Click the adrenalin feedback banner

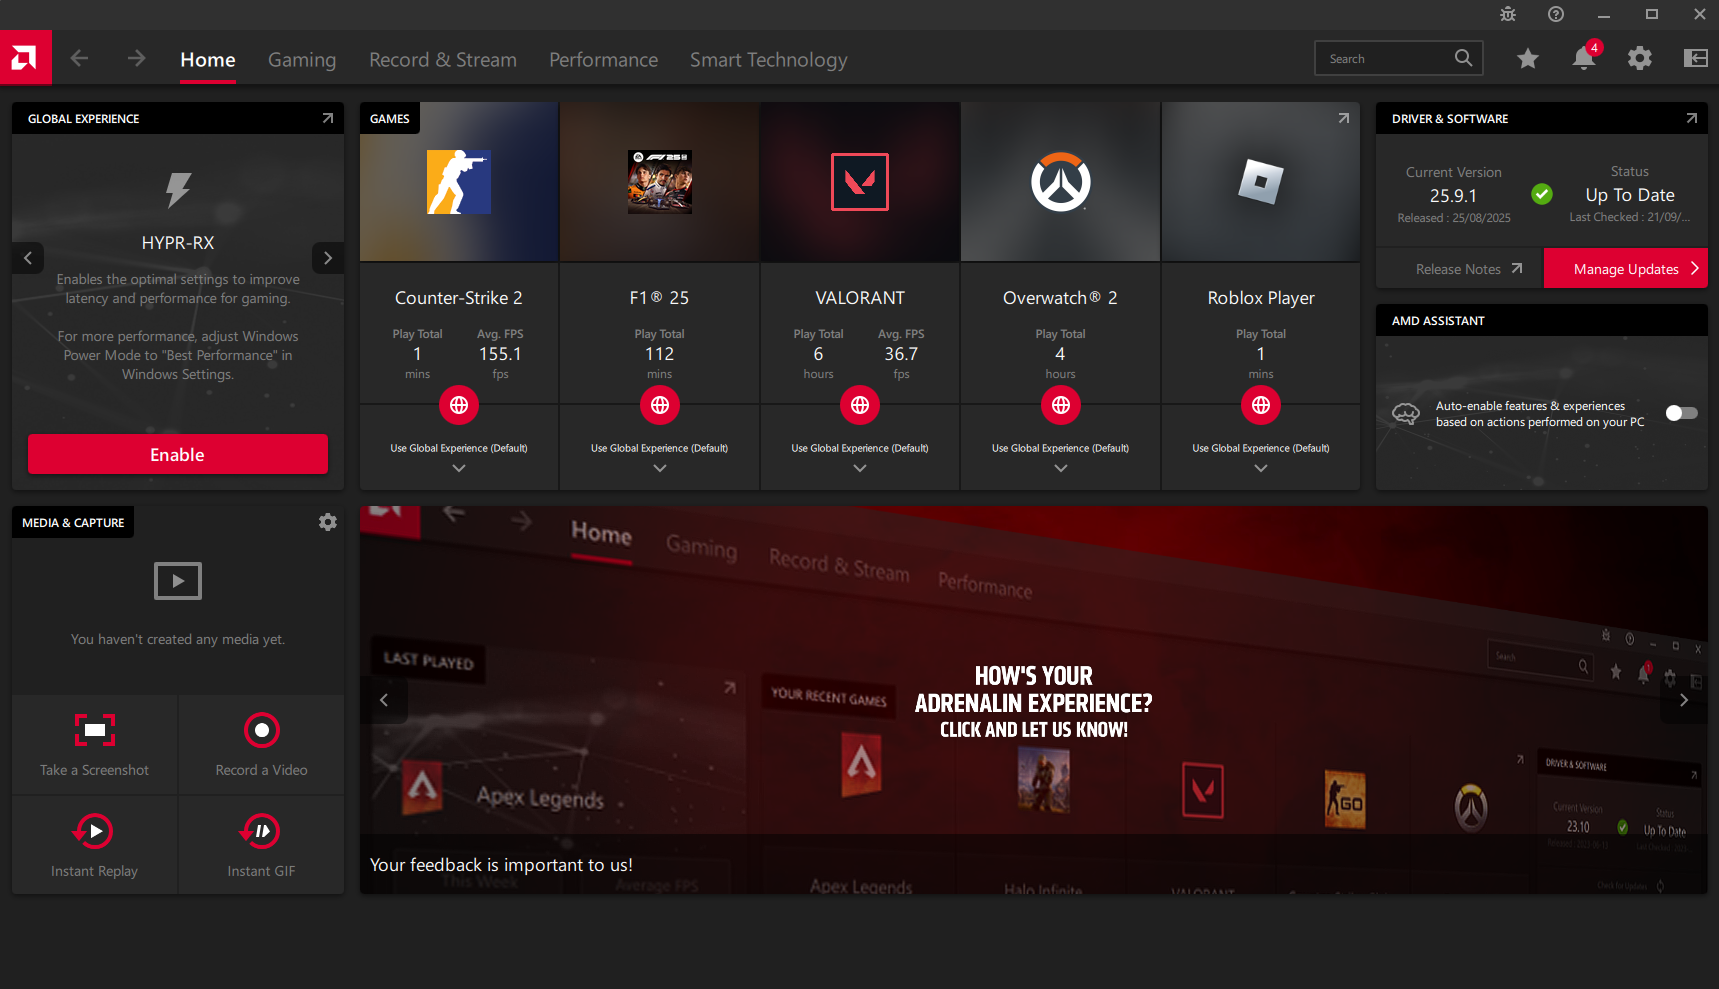[x=1034, y=700]
